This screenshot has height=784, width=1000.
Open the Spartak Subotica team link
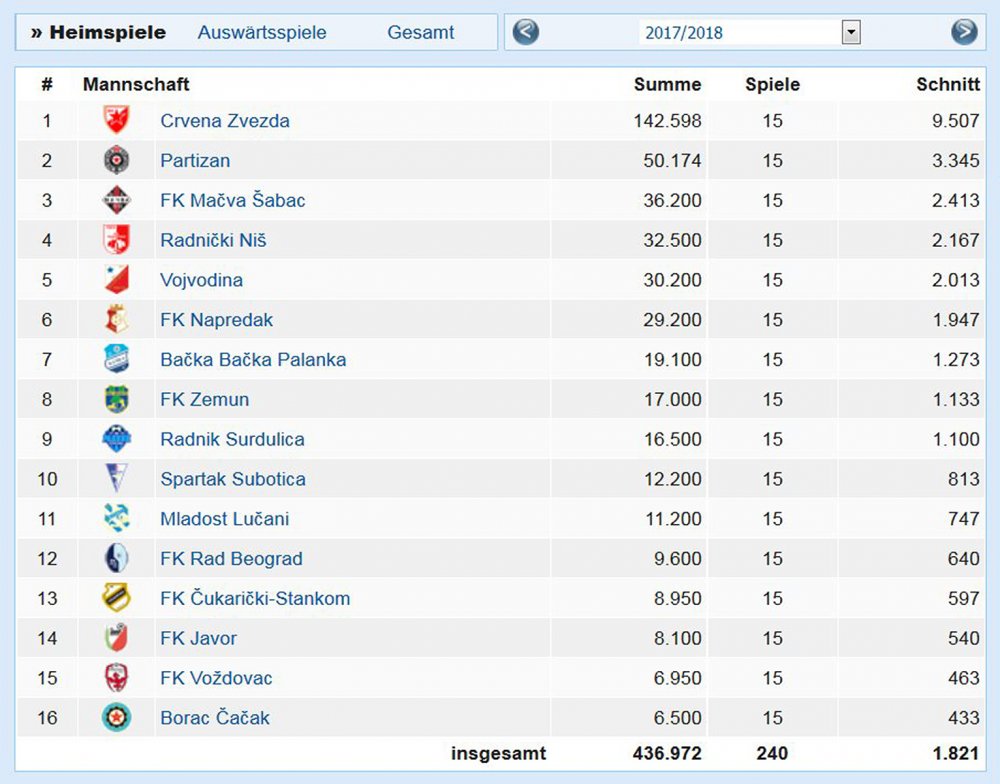click(x=233, y=479)
